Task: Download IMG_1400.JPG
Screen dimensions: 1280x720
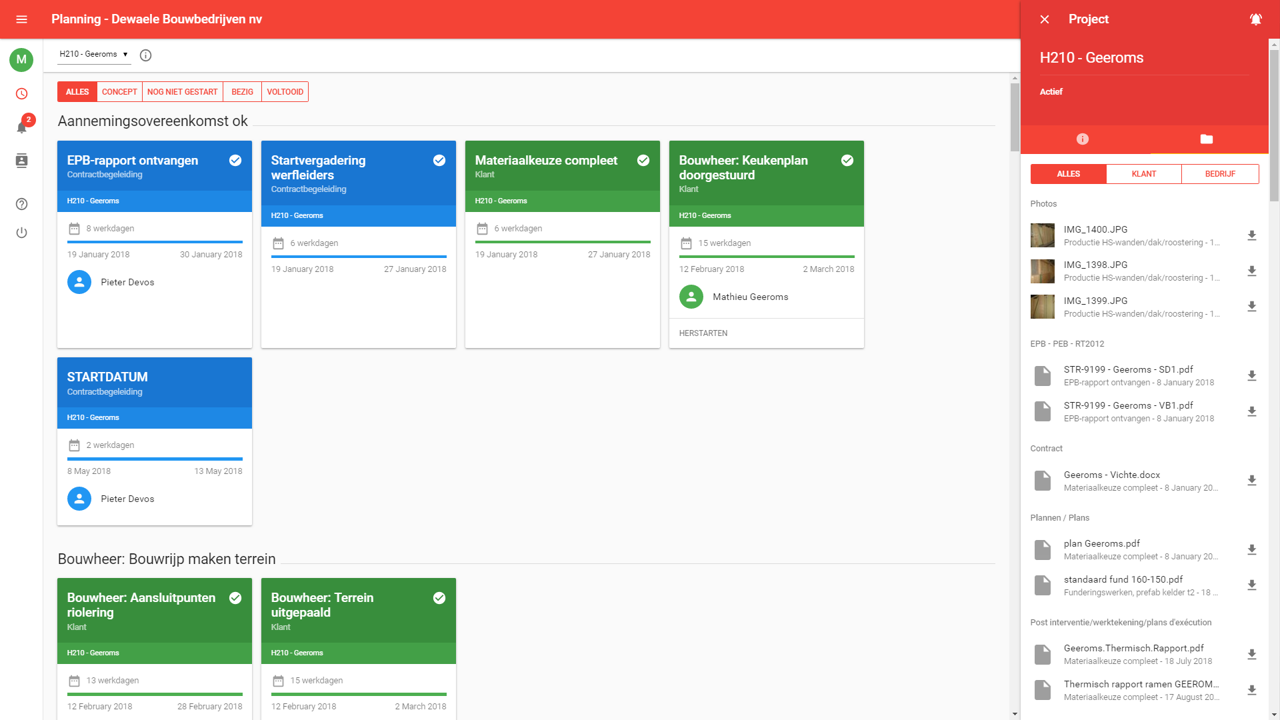Action: coord(1251,236)
